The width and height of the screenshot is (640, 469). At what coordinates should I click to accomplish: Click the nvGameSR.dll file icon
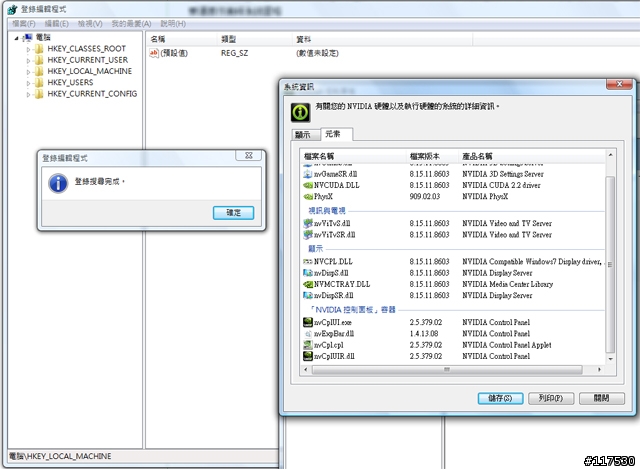tap(308, 174)
